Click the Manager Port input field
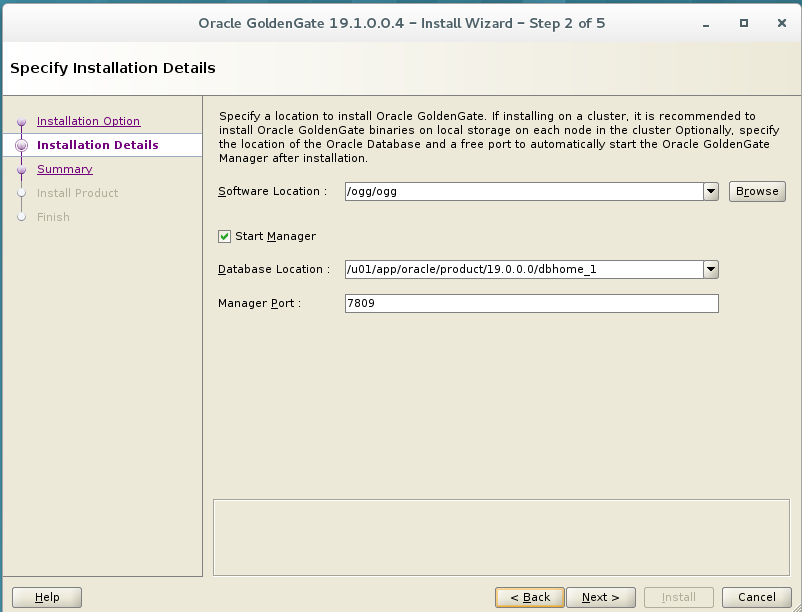 [x=531, y=303]
